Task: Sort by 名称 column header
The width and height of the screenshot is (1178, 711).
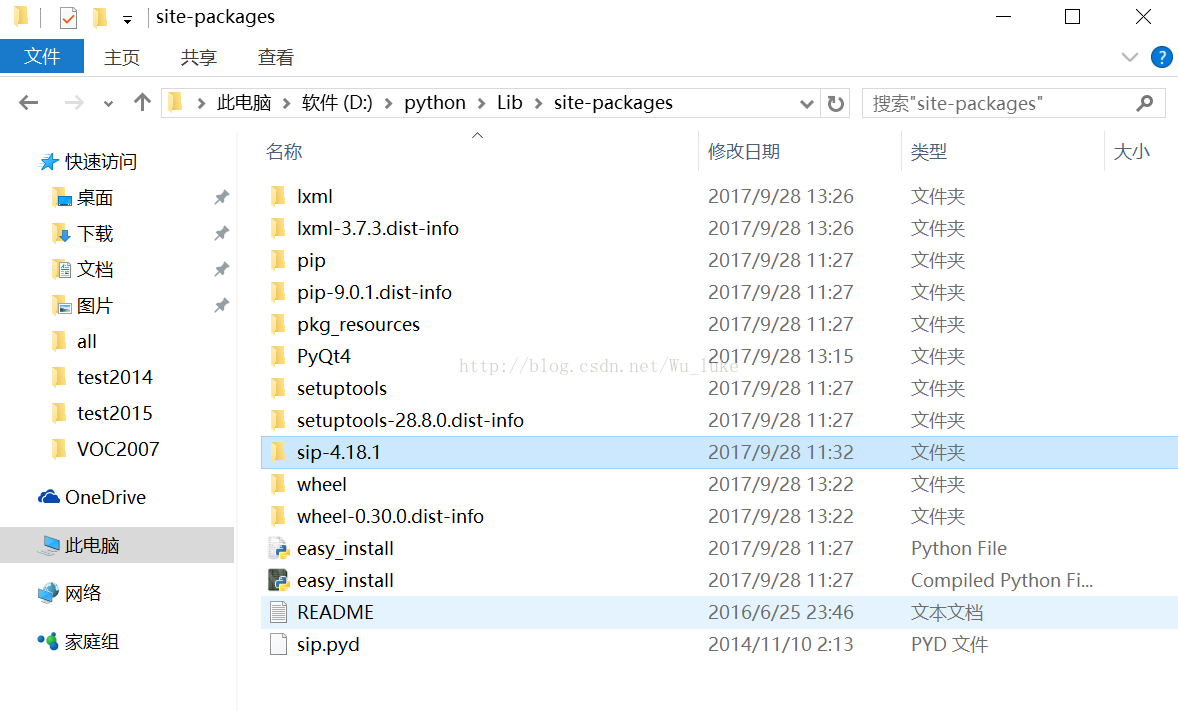Action: pos(284,152)
